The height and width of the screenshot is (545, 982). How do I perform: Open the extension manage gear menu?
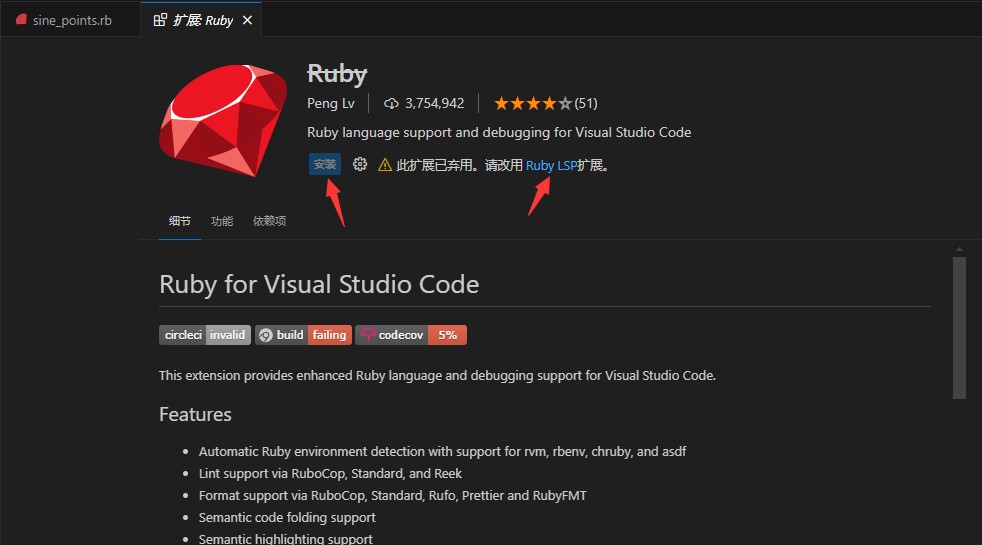[x=359, y=164]
